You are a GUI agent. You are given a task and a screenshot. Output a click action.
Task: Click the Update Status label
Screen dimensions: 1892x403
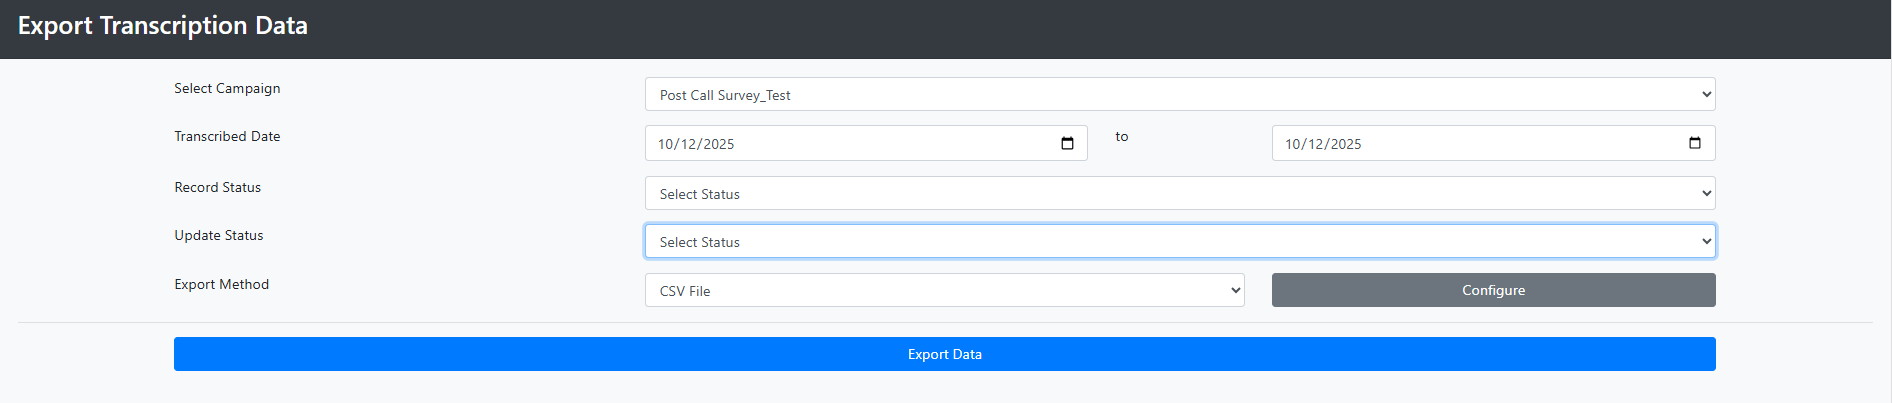218,235
